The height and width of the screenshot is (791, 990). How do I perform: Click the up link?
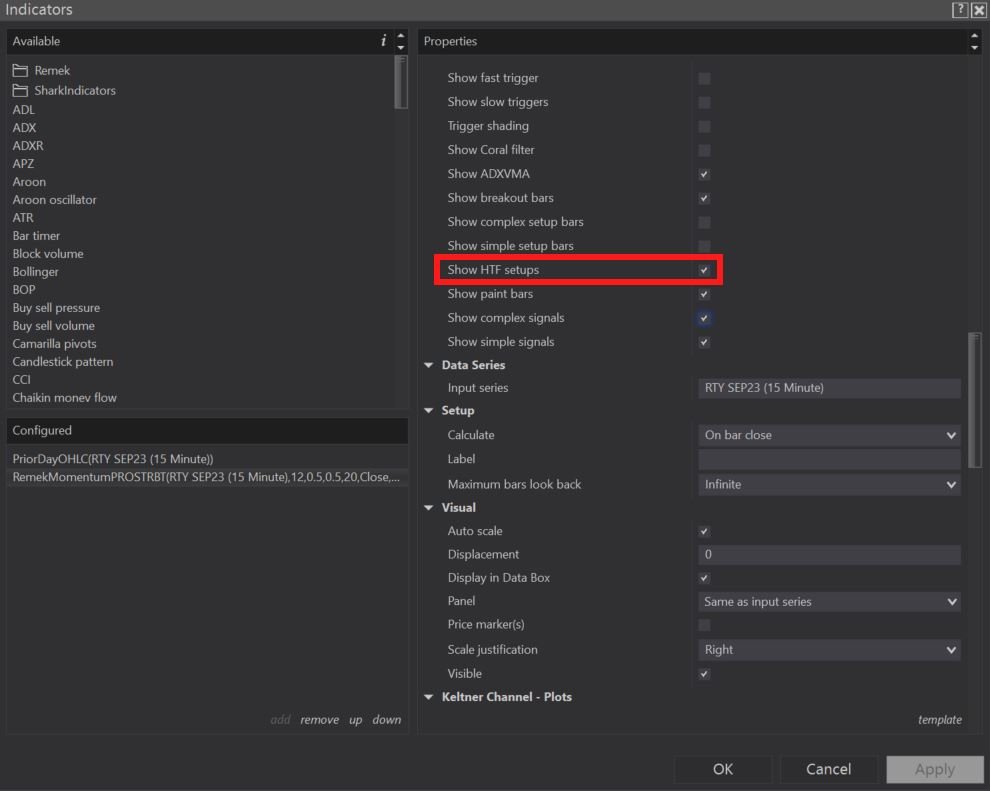tap(355, 720)
